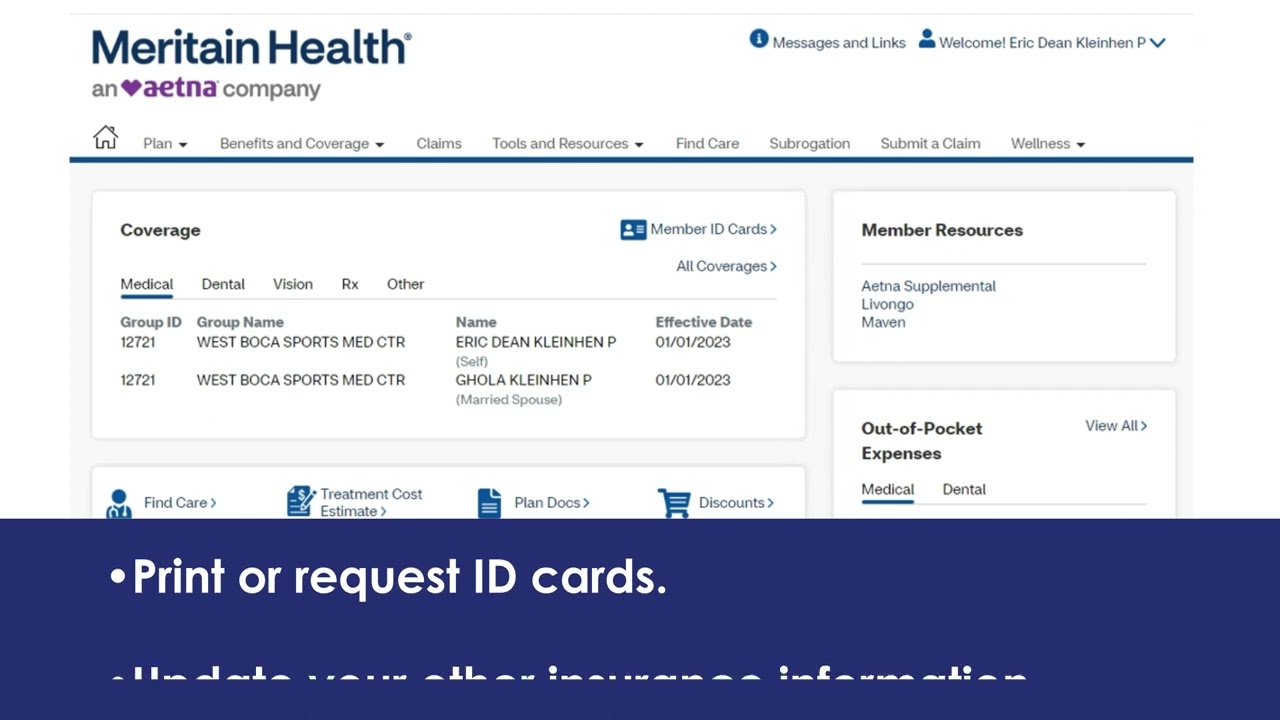Expand Benefits and Coverage dropdown
Screen dimensions: 1280x720
click(302, 144)
